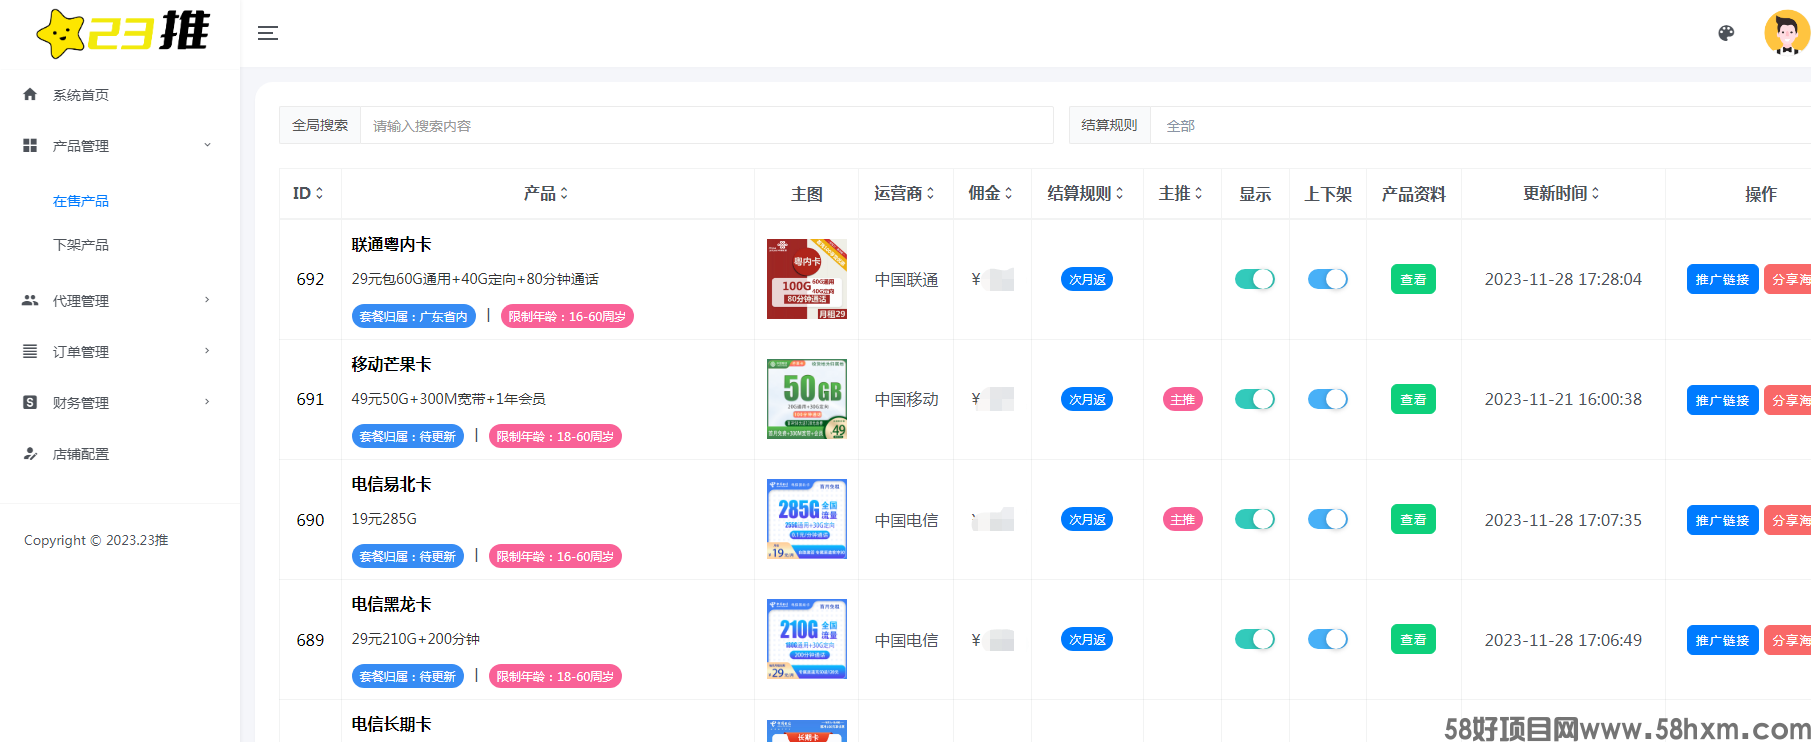Sort by 主推 column arrows
Image resolution: width=1811 pixels, height=742 pixels.
[1198, 193]
